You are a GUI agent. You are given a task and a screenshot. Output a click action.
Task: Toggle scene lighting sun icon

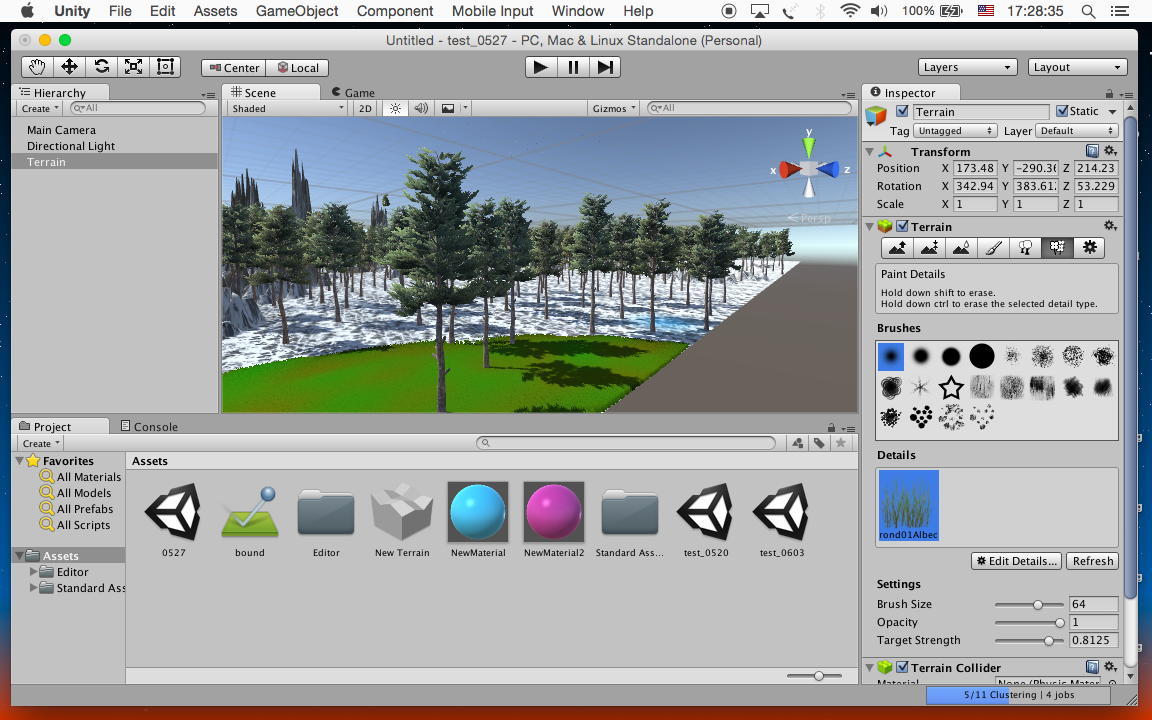[395, 108]
